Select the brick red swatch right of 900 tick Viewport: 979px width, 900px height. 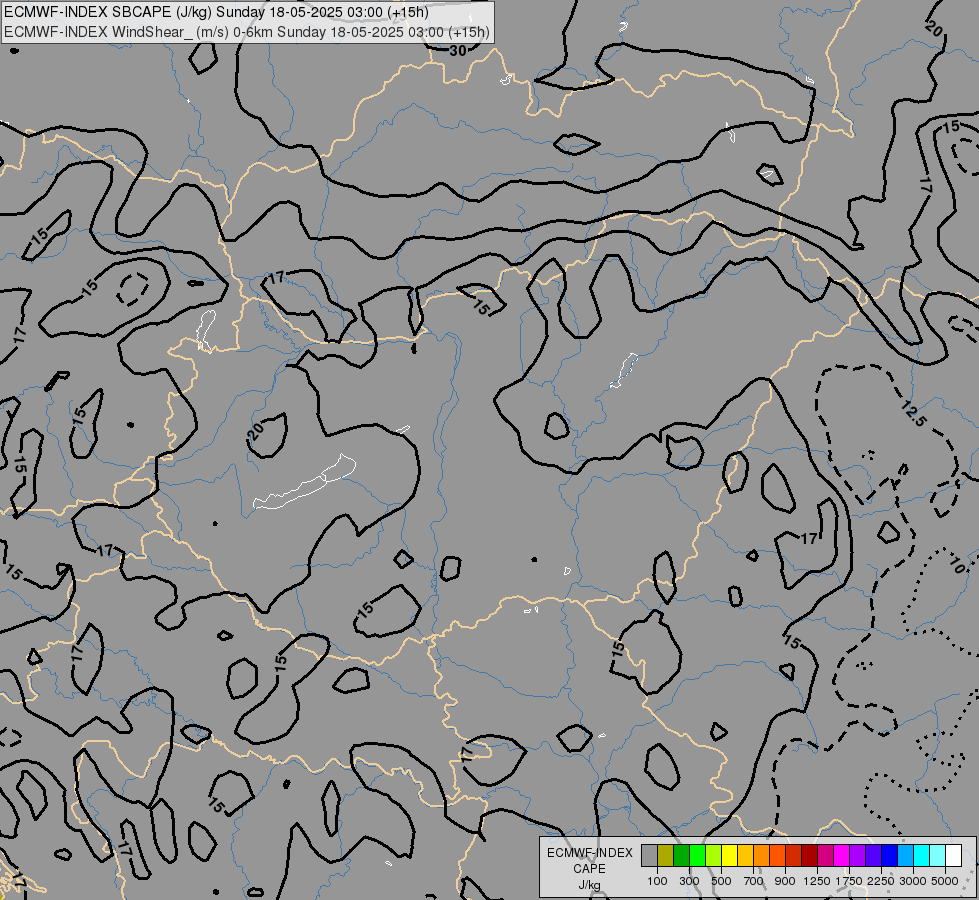tap(794, 855)
